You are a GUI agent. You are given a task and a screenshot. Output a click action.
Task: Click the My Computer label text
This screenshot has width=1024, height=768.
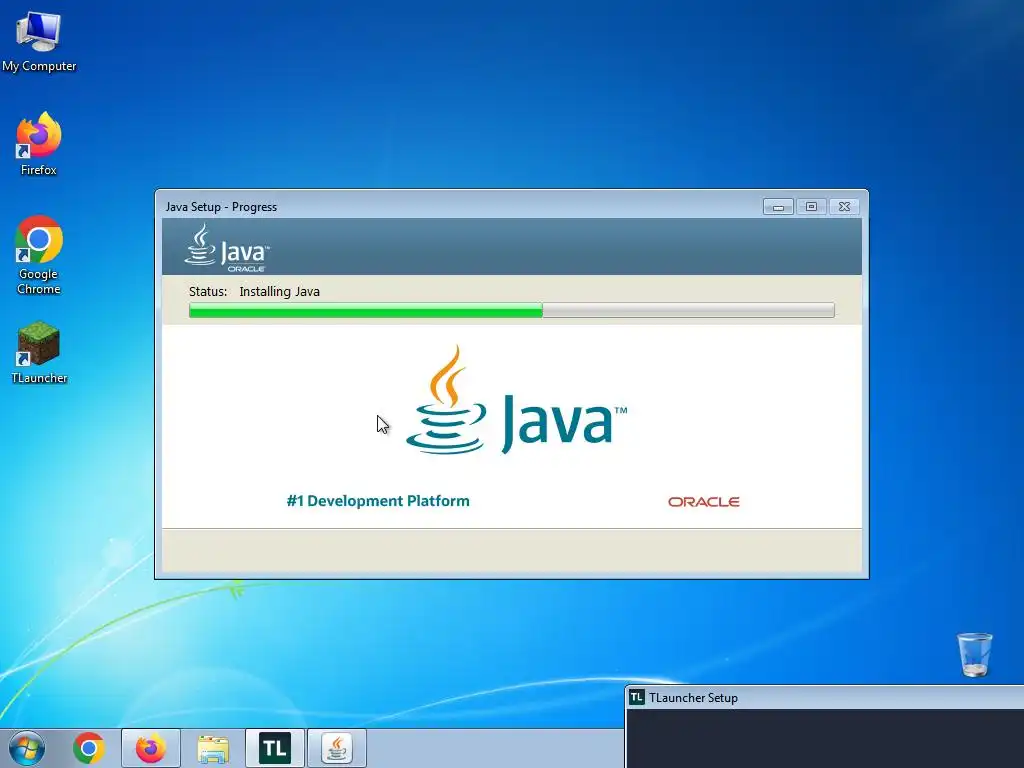[39, 66]
